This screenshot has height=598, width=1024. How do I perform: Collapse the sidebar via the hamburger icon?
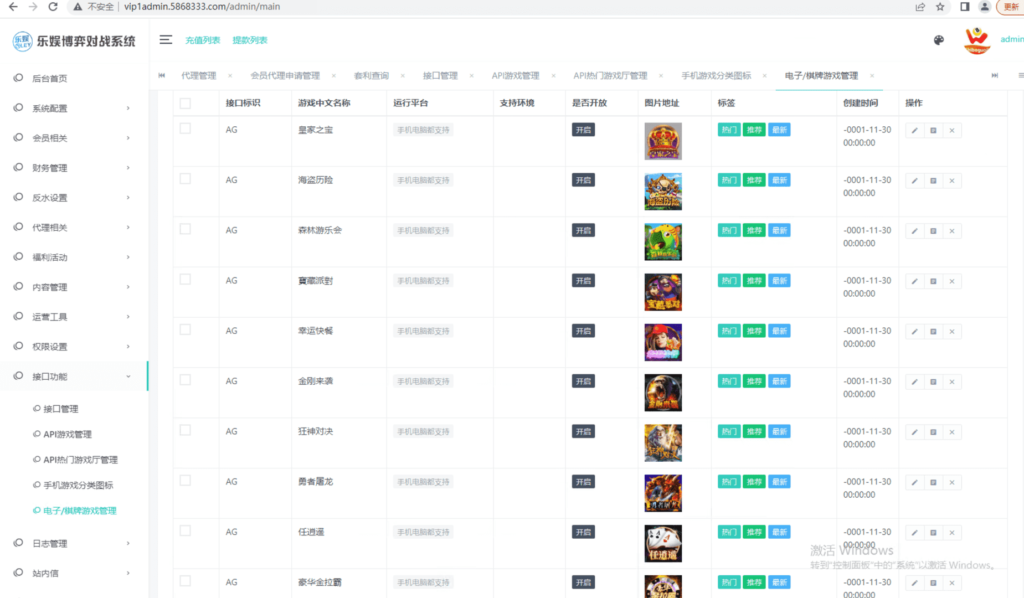[x=166, y=40]
